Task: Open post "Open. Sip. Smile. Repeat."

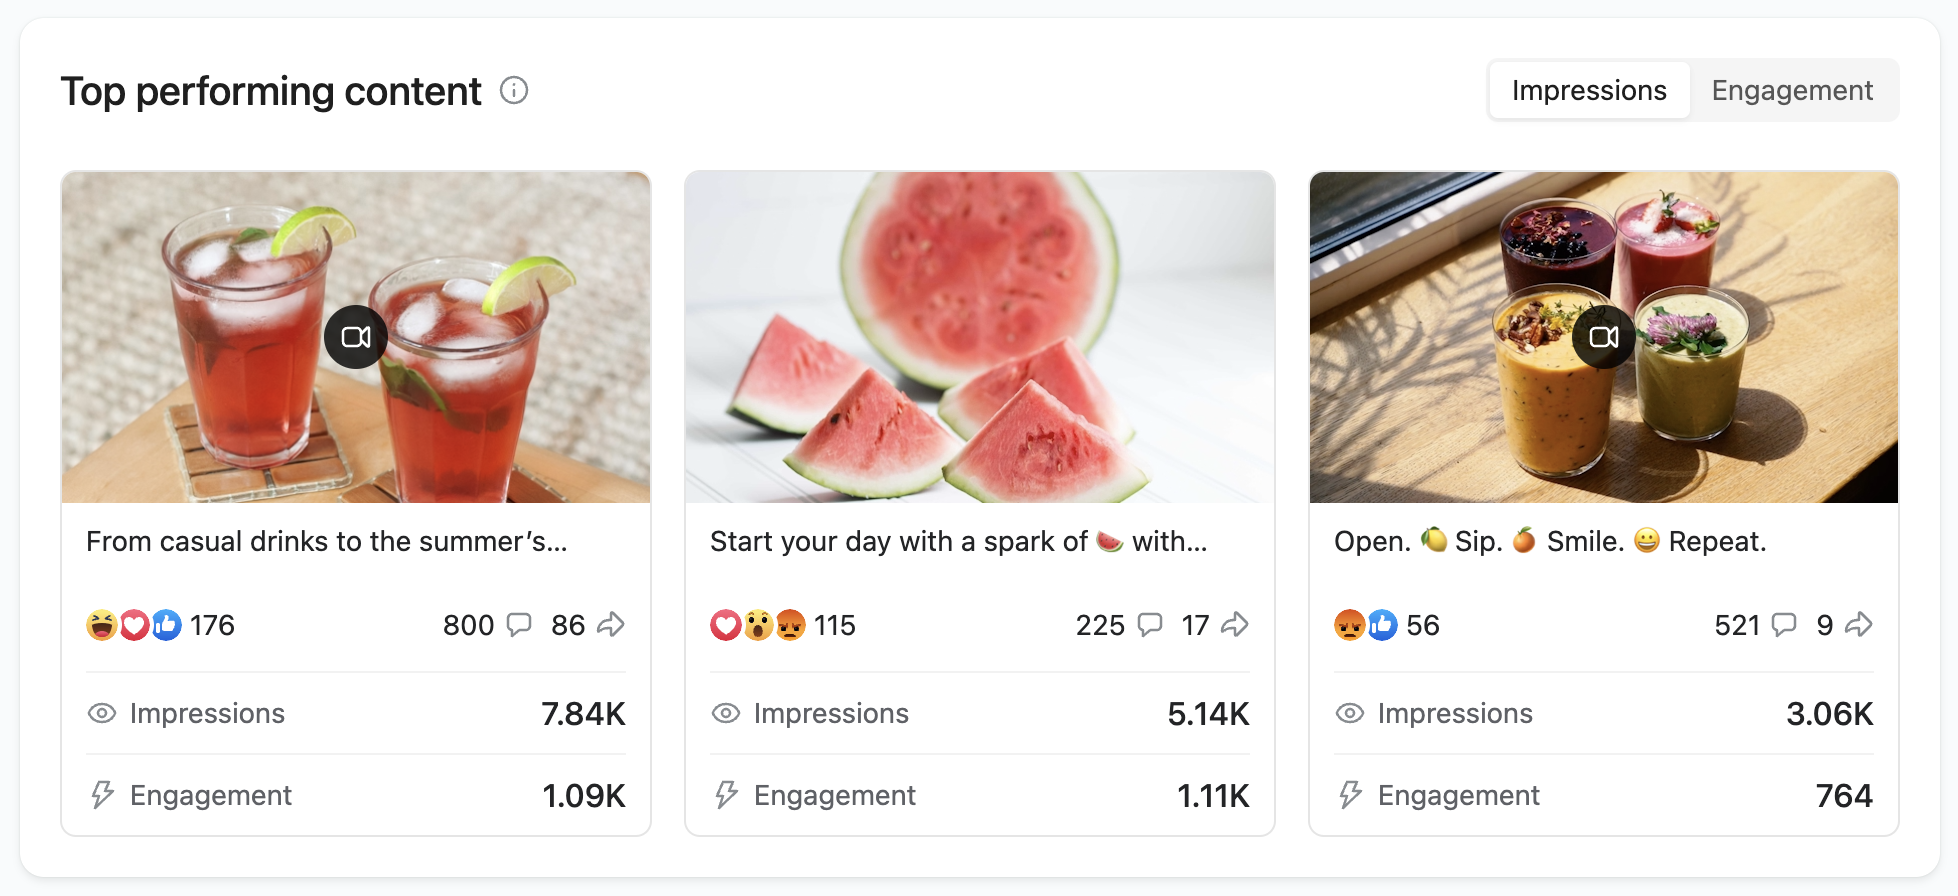Action: (x=1550, y=542)
